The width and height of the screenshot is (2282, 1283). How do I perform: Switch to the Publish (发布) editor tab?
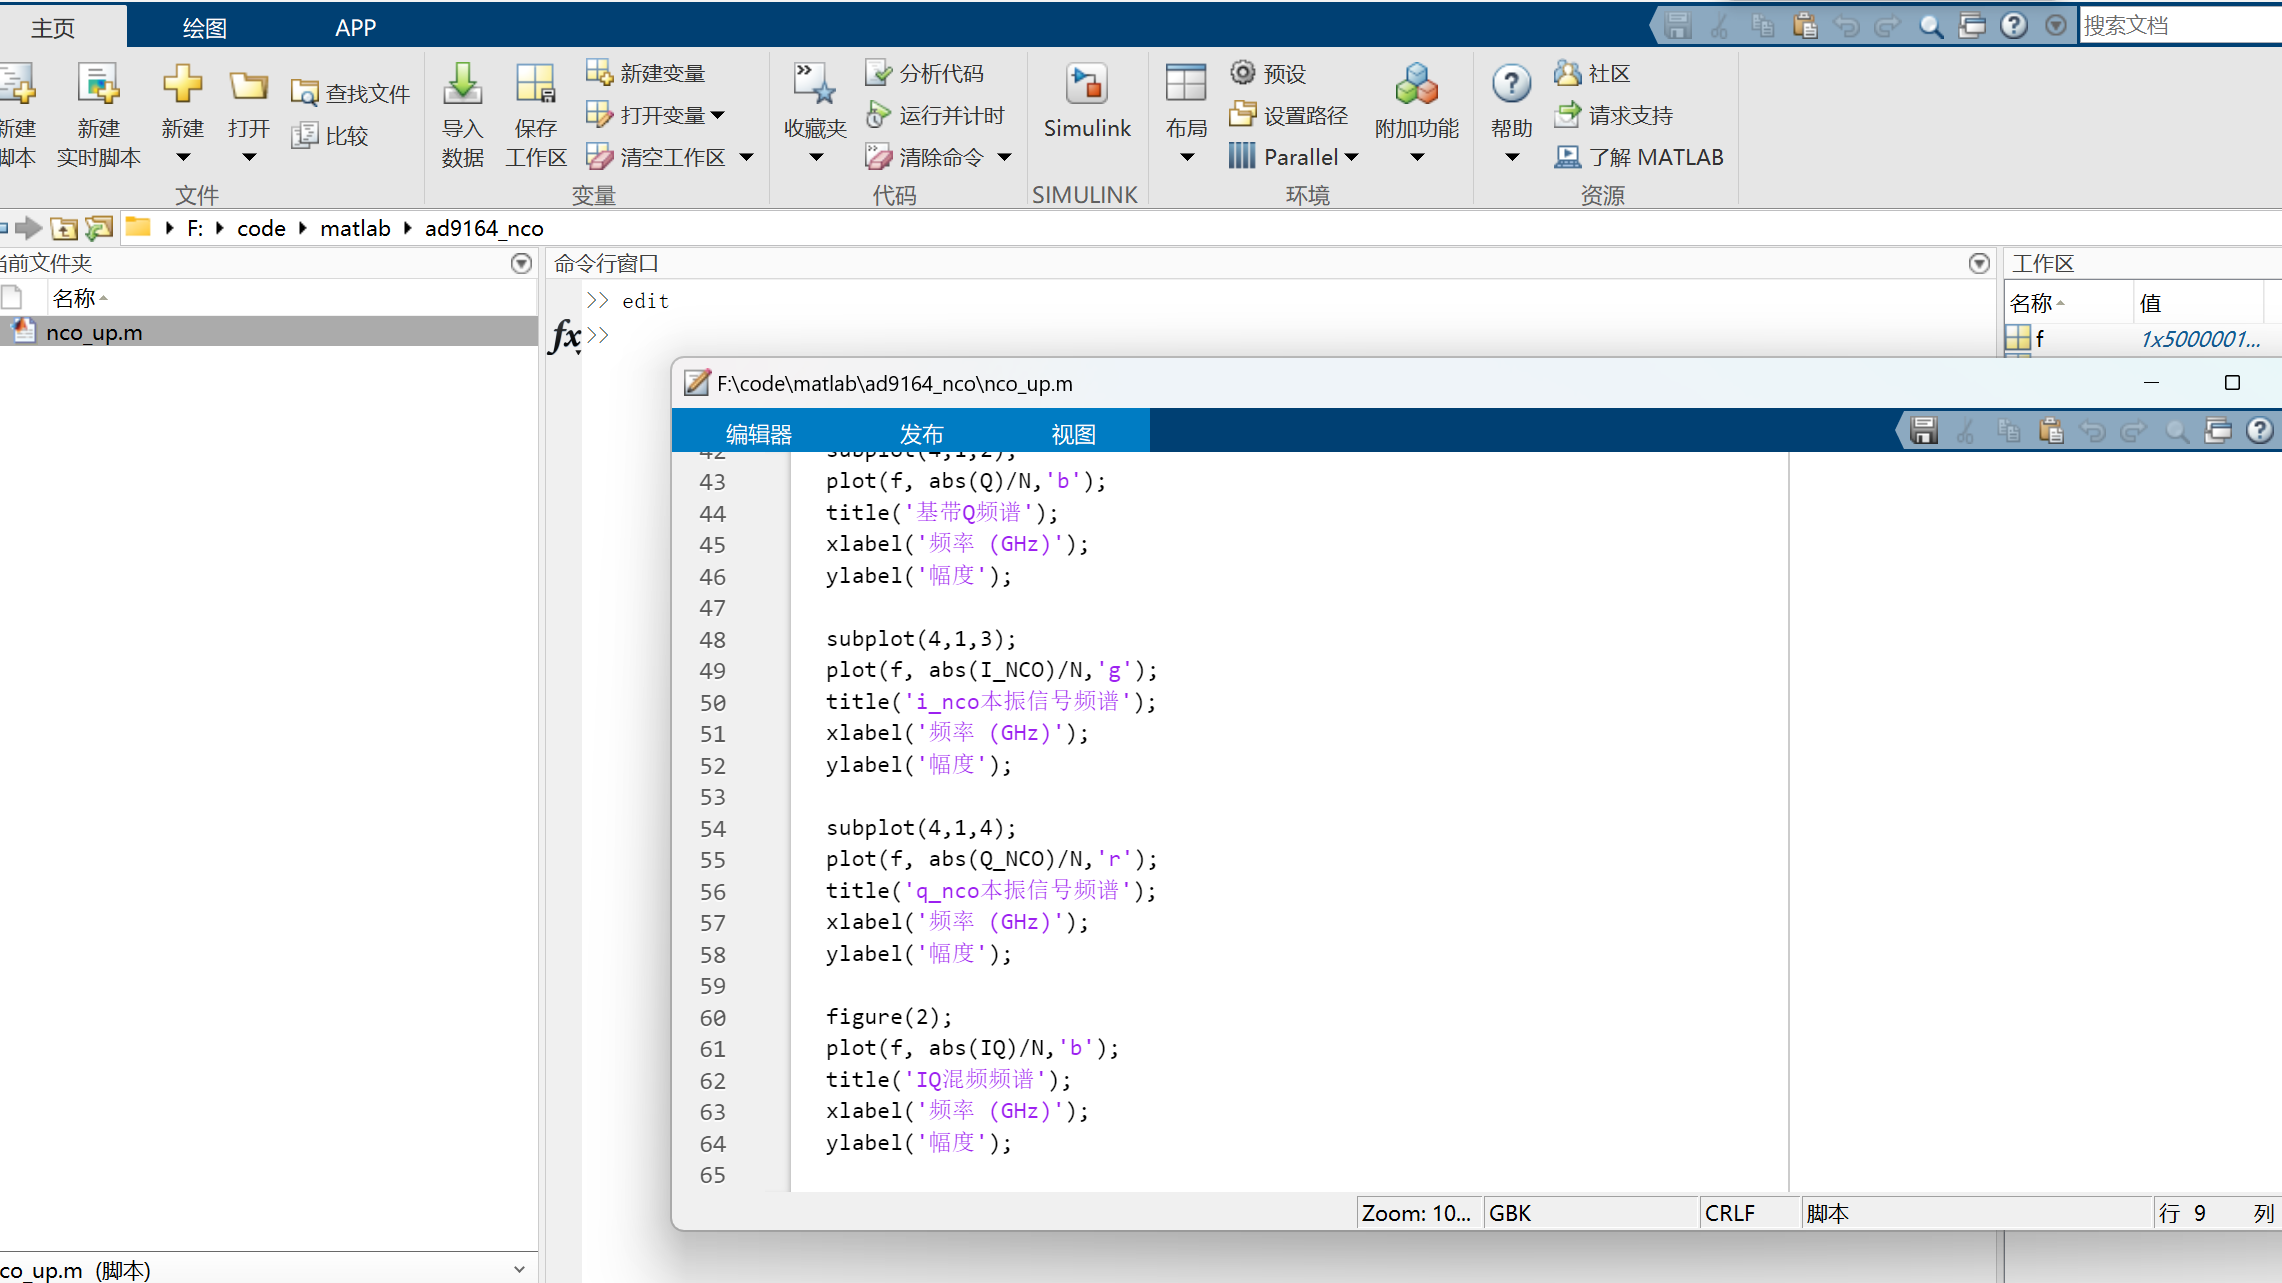(x=920, y=434)
